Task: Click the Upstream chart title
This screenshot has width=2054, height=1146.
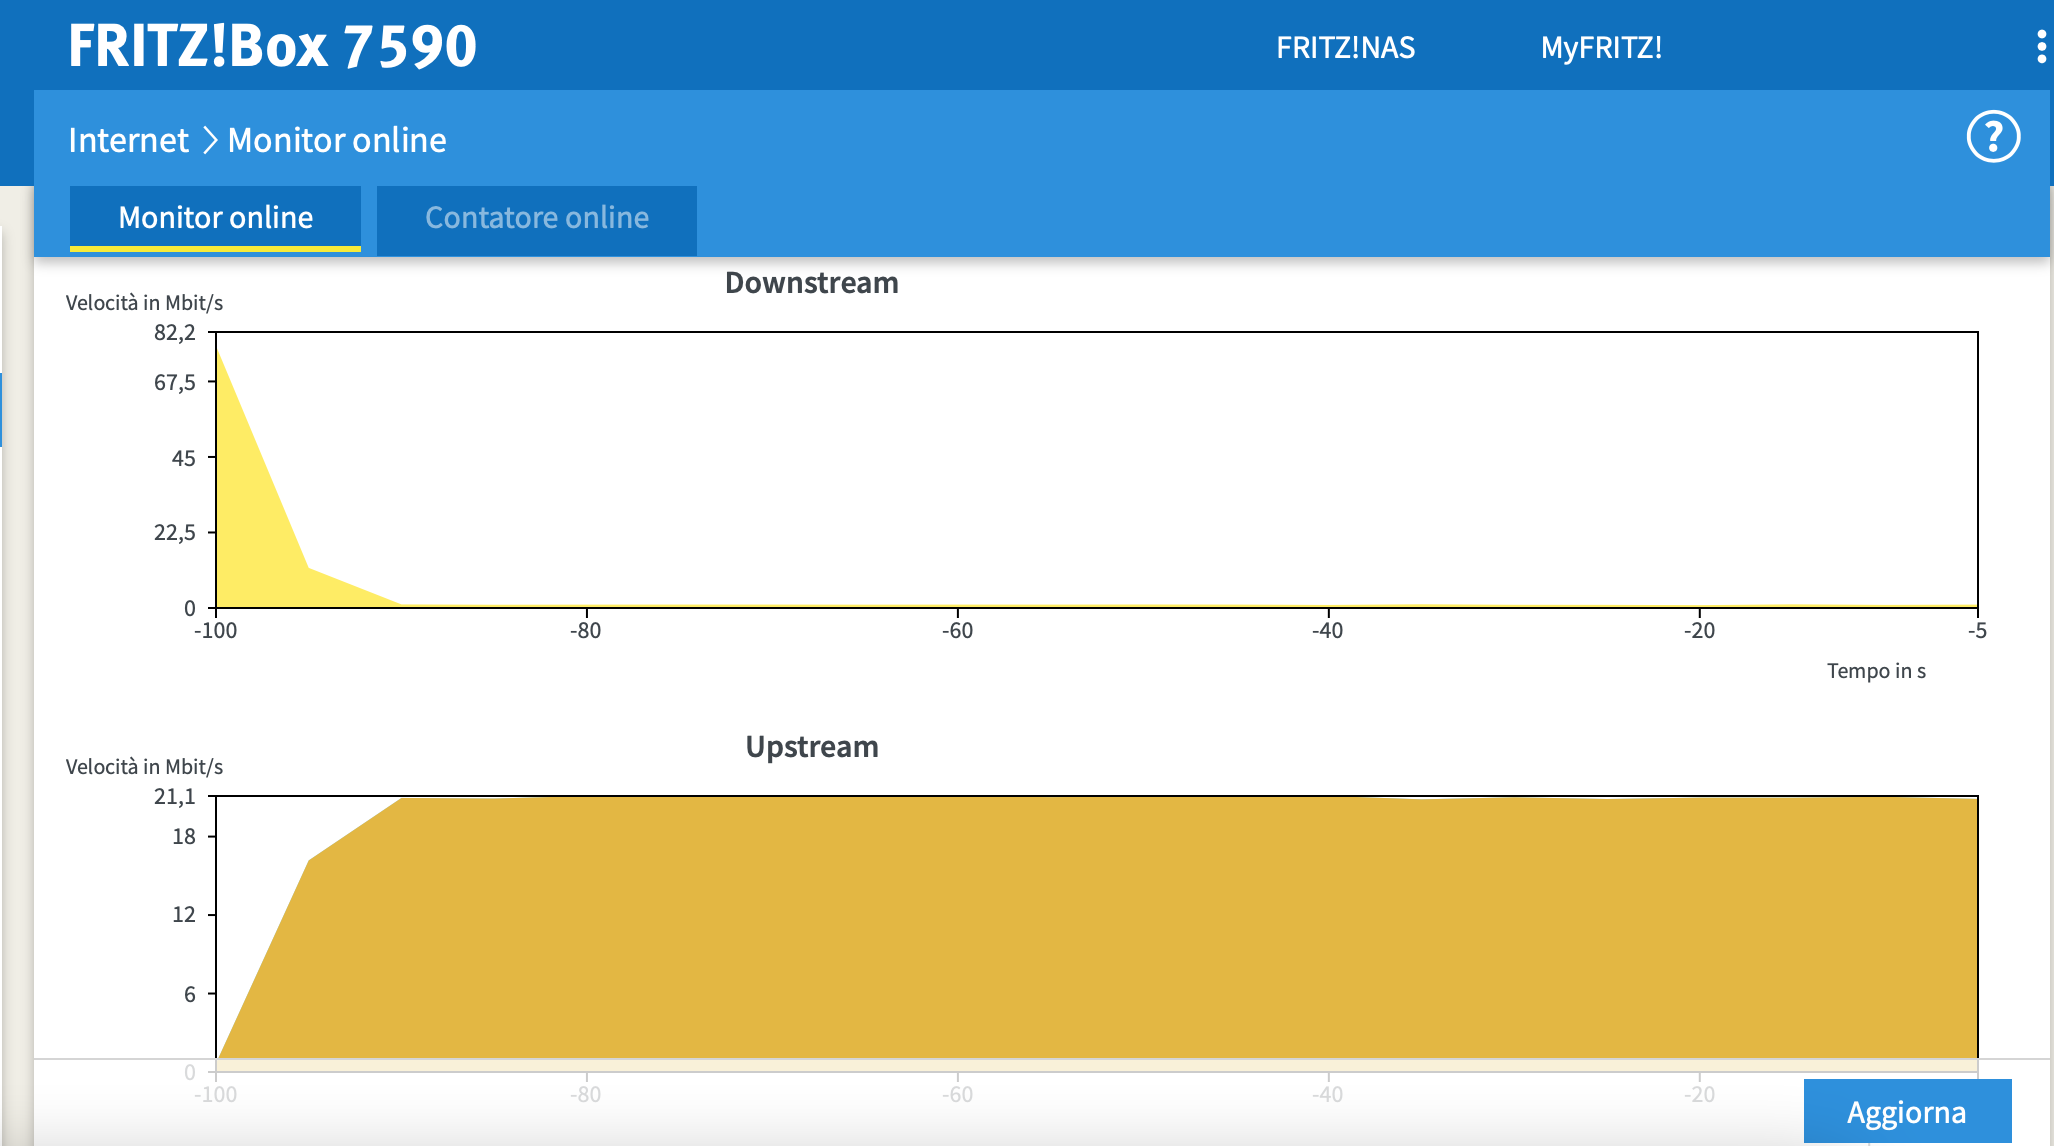Action: pos(811,747)
